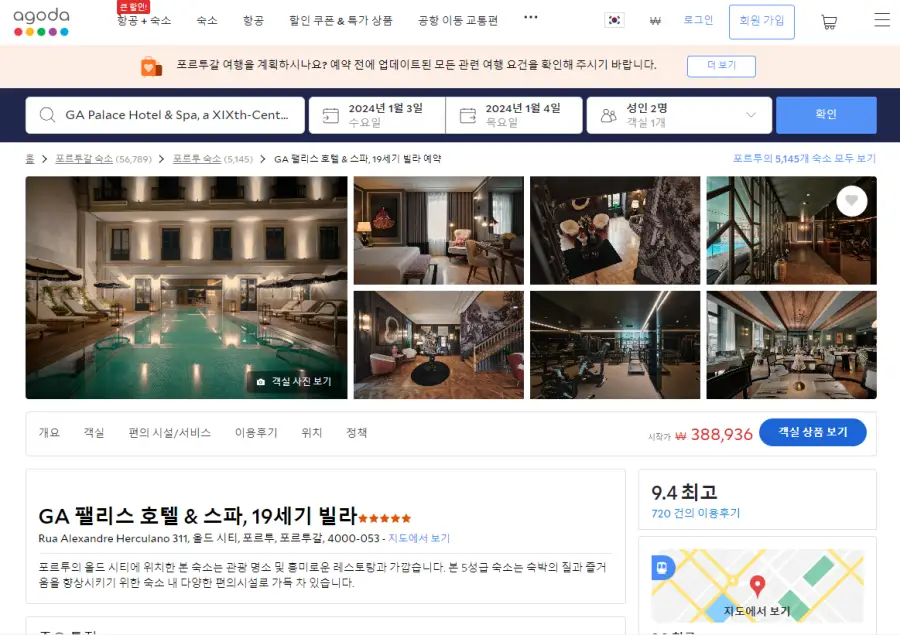The height and width of the screenshot is (635, 900).
Task: Switch to the 위치 tab
Action: click(x=312, y=433)
